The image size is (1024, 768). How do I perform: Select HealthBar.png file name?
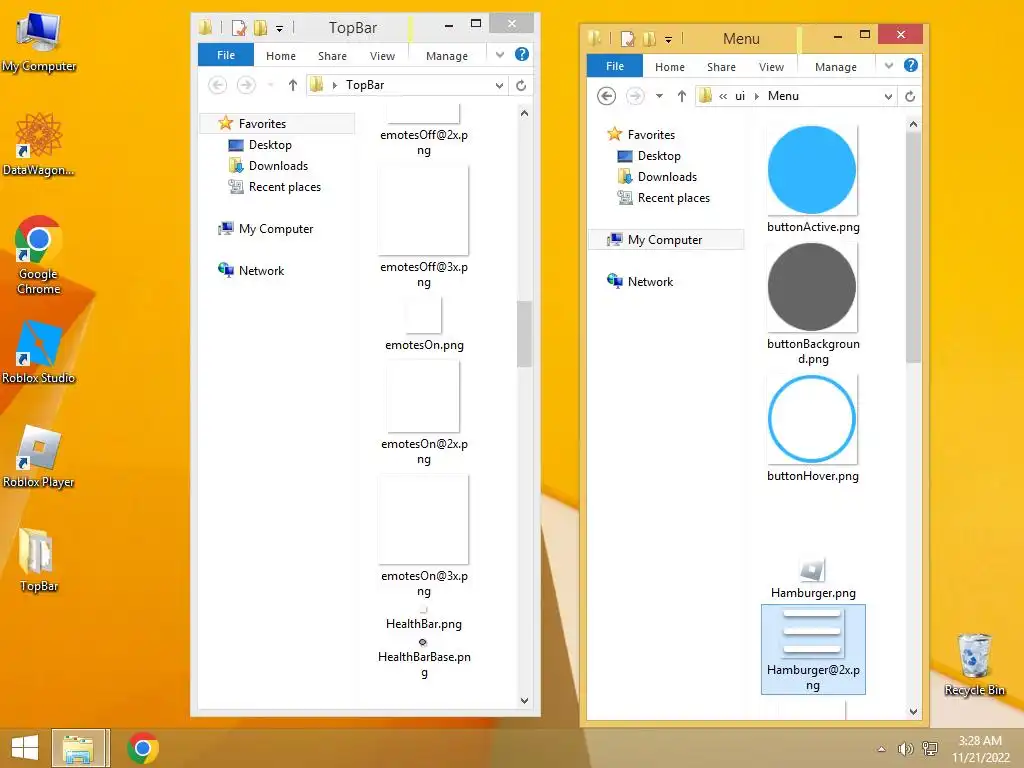point(424,624)
